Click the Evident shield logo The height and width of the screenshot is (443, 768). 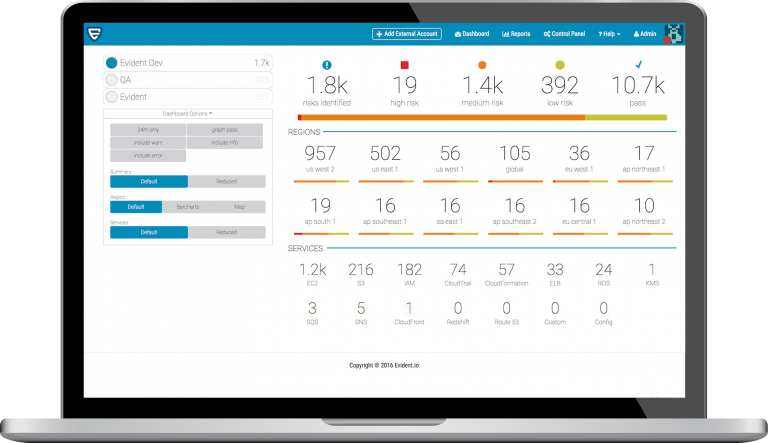pyautogui.click(x=95, y=34)
